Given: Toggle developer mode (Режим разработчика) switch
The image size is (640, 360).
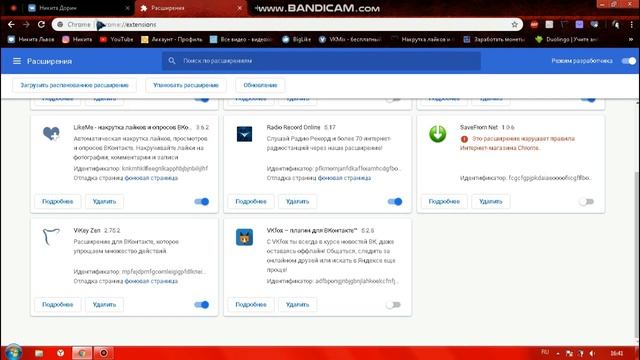Looking at the screenshot, I should coord(629,61).
